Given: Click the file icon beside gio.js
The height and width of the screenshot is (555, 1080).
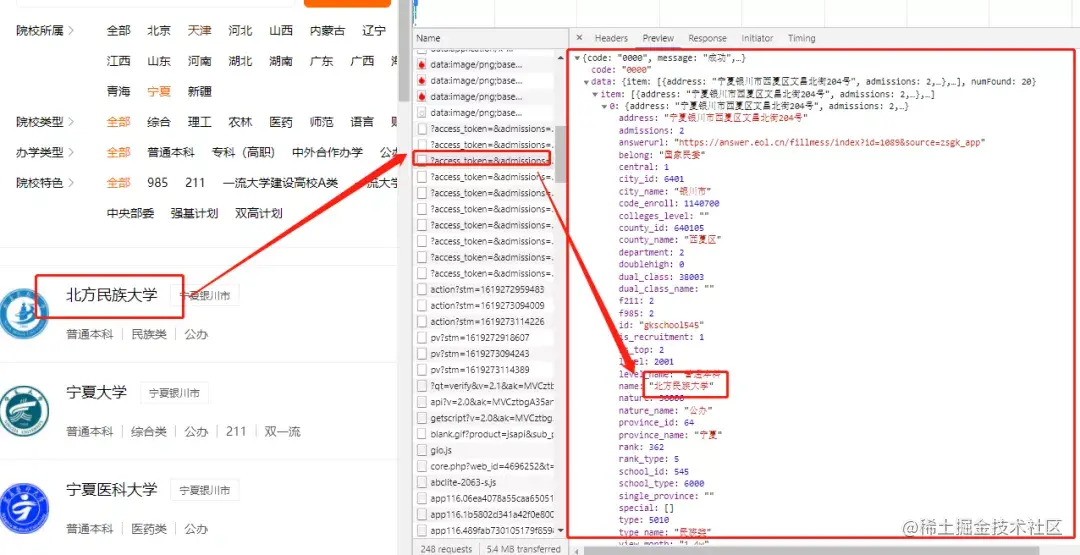Looking at the screenshot, I should [422, 450].
